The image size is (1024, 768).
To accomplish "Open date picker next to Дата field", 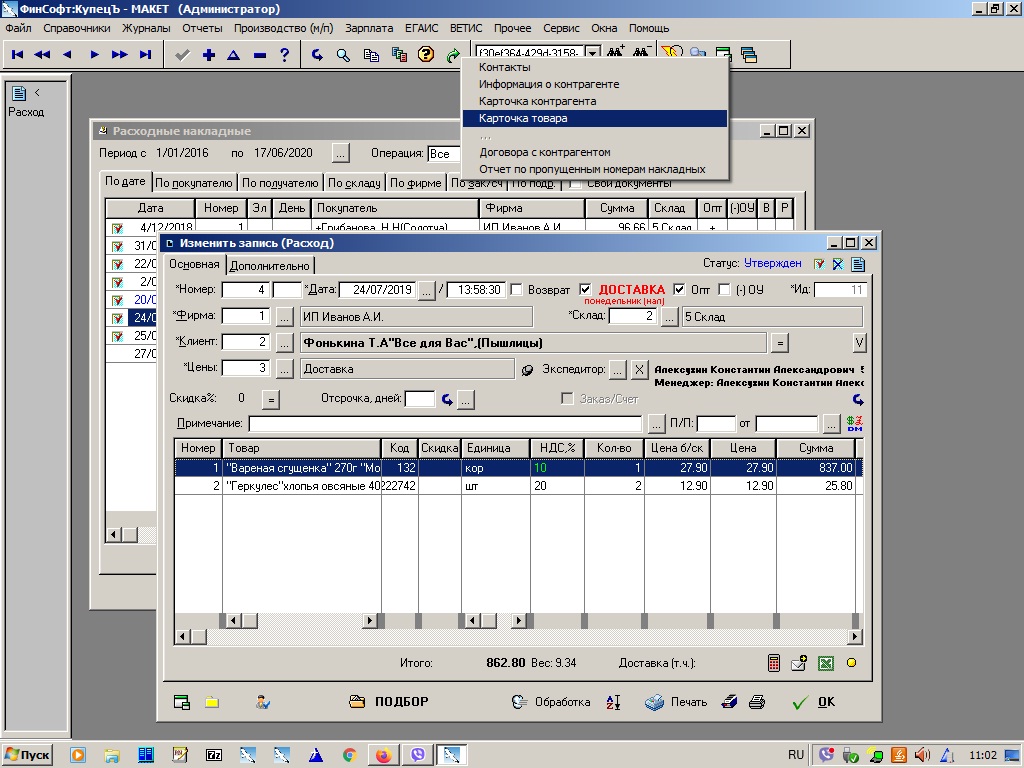I will tap(426, 290).
